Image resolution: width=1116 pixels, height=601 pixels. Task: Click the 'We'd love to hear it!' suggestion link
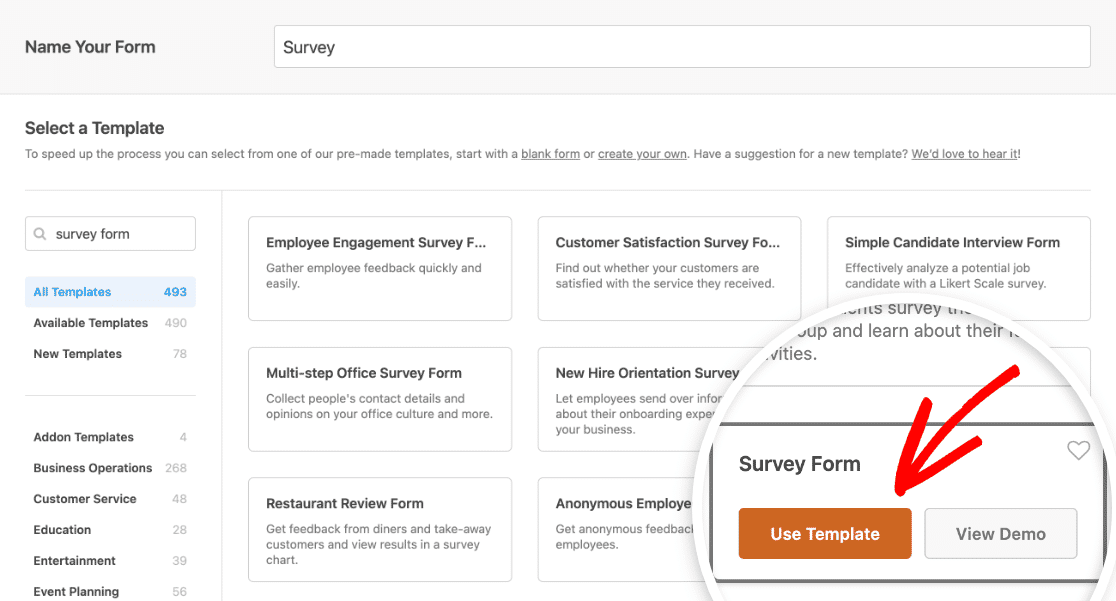coord(963,153)
